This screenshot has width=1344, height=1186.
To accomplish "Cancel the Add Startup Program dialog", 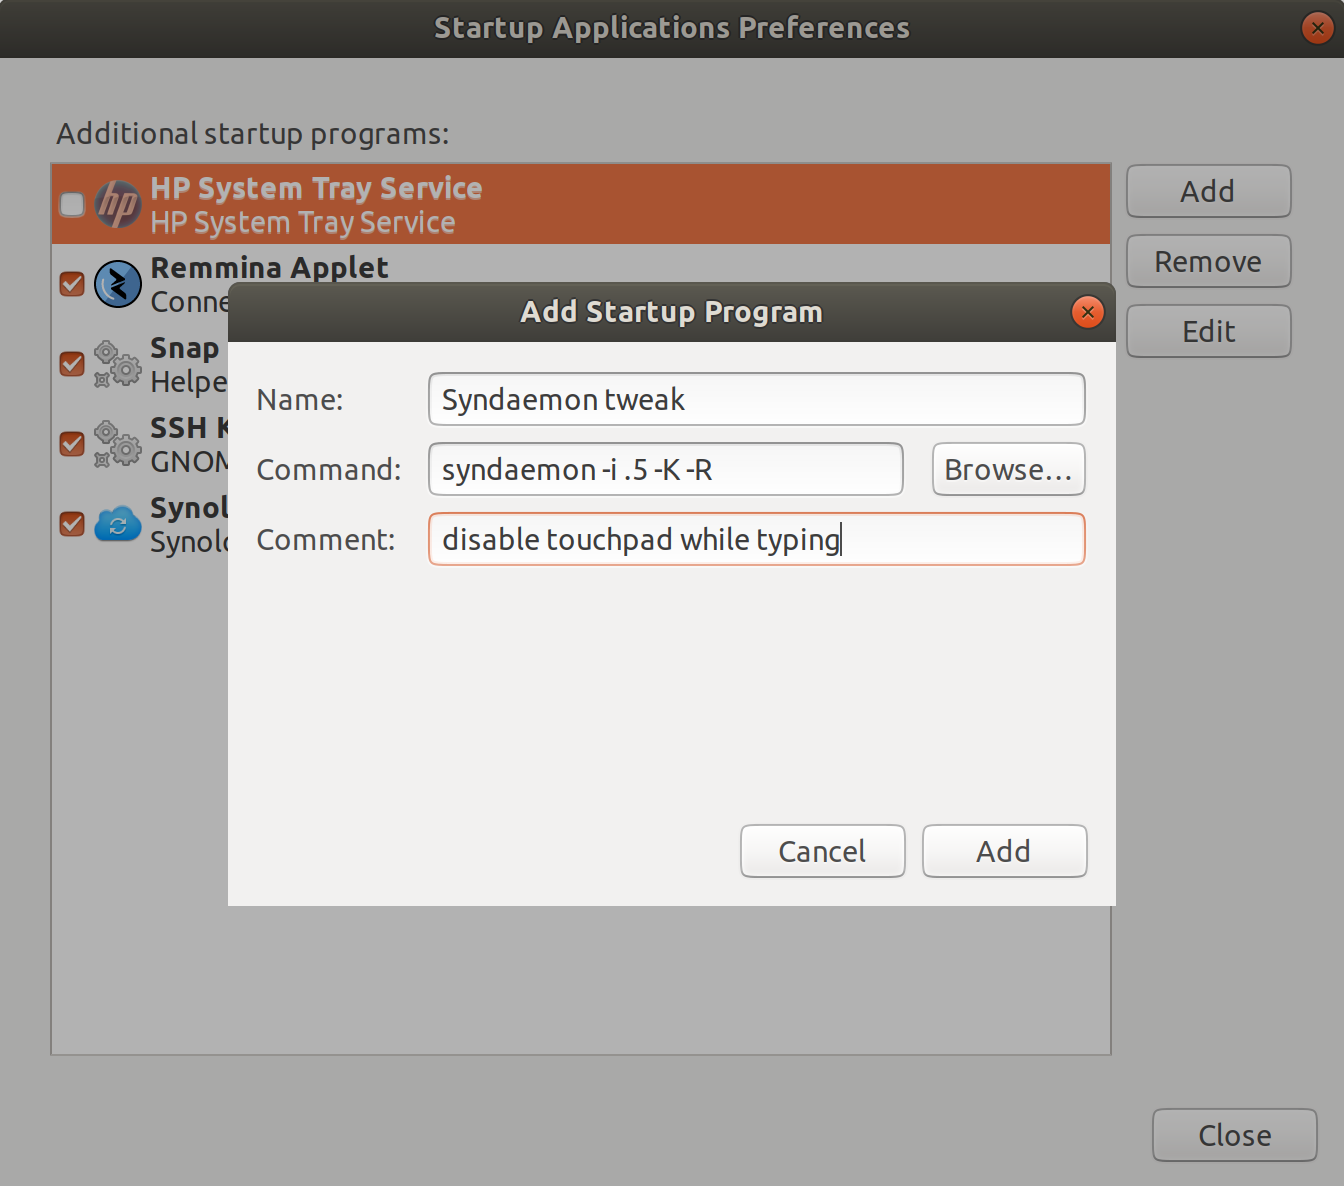I will (x=822, y=851).
